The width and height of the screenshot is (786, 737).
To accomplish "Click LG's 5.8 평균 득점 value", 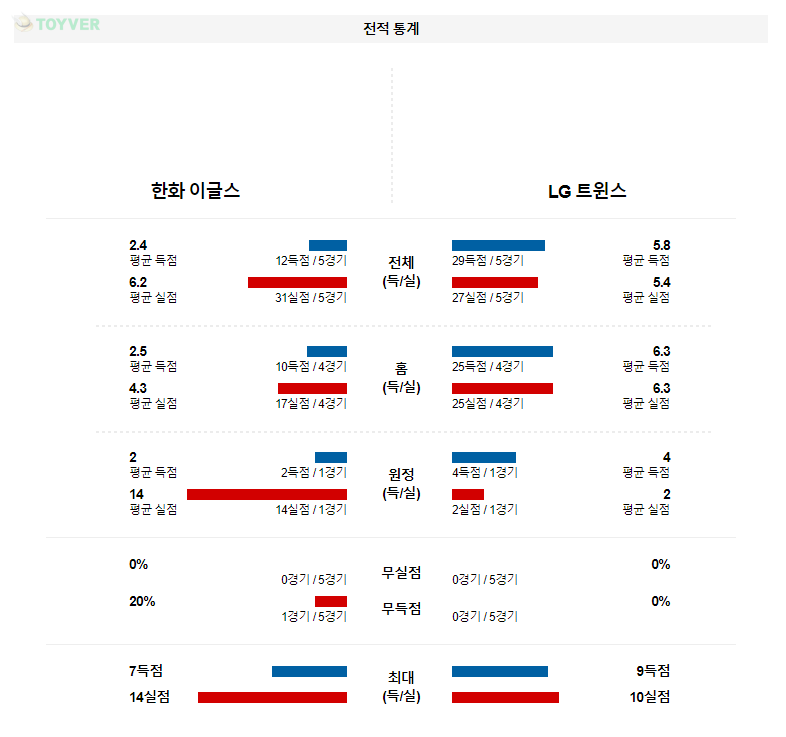I will pos(661,246).
